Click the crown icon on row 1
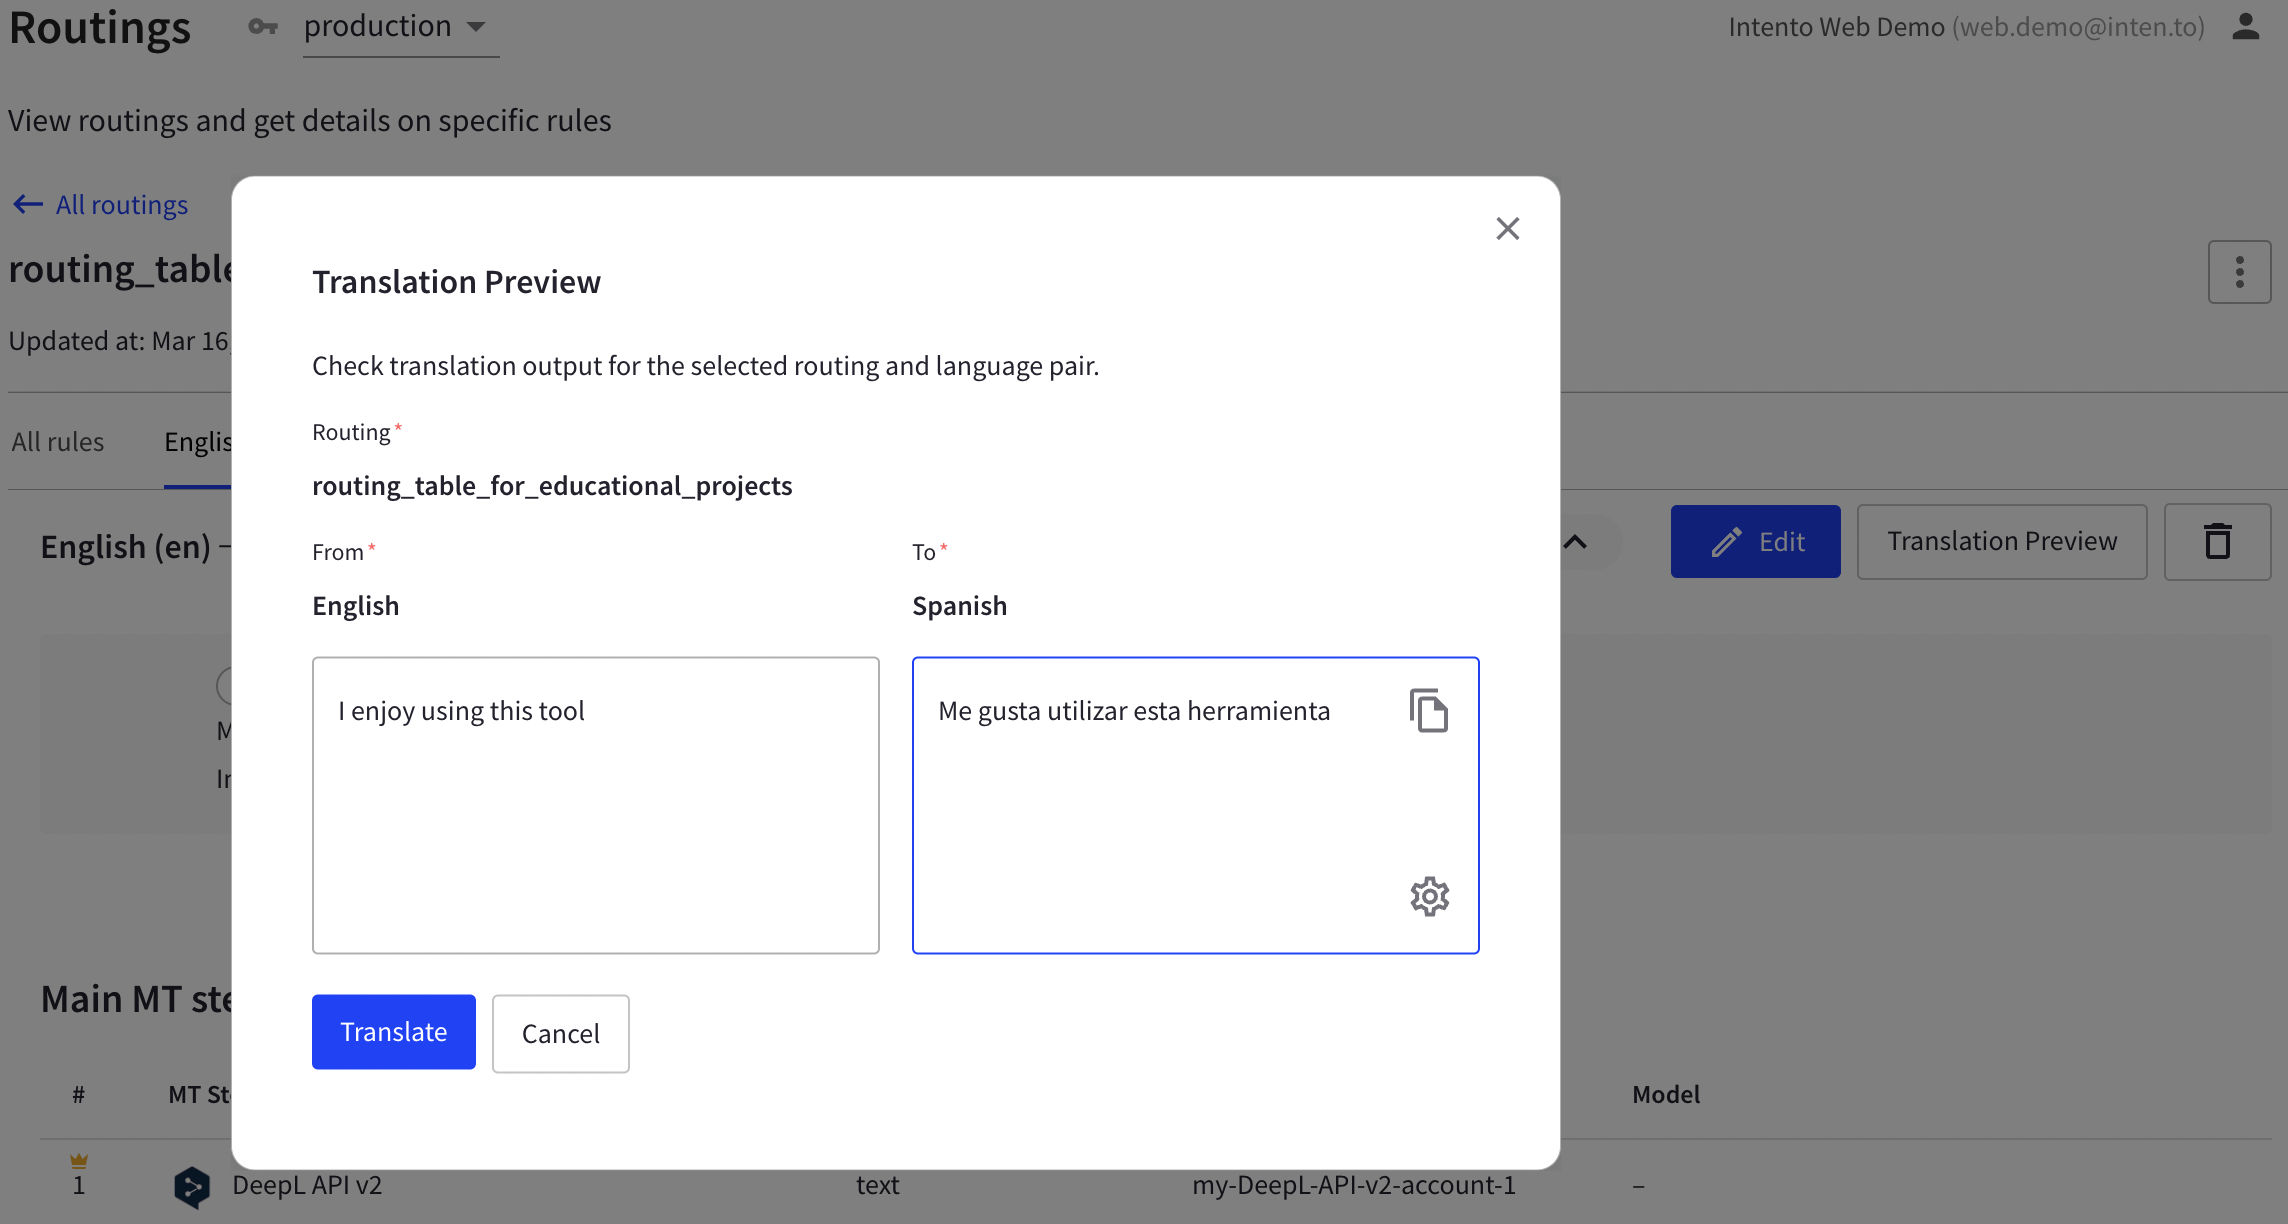2288x1224 pixels. coord(79,1161)
